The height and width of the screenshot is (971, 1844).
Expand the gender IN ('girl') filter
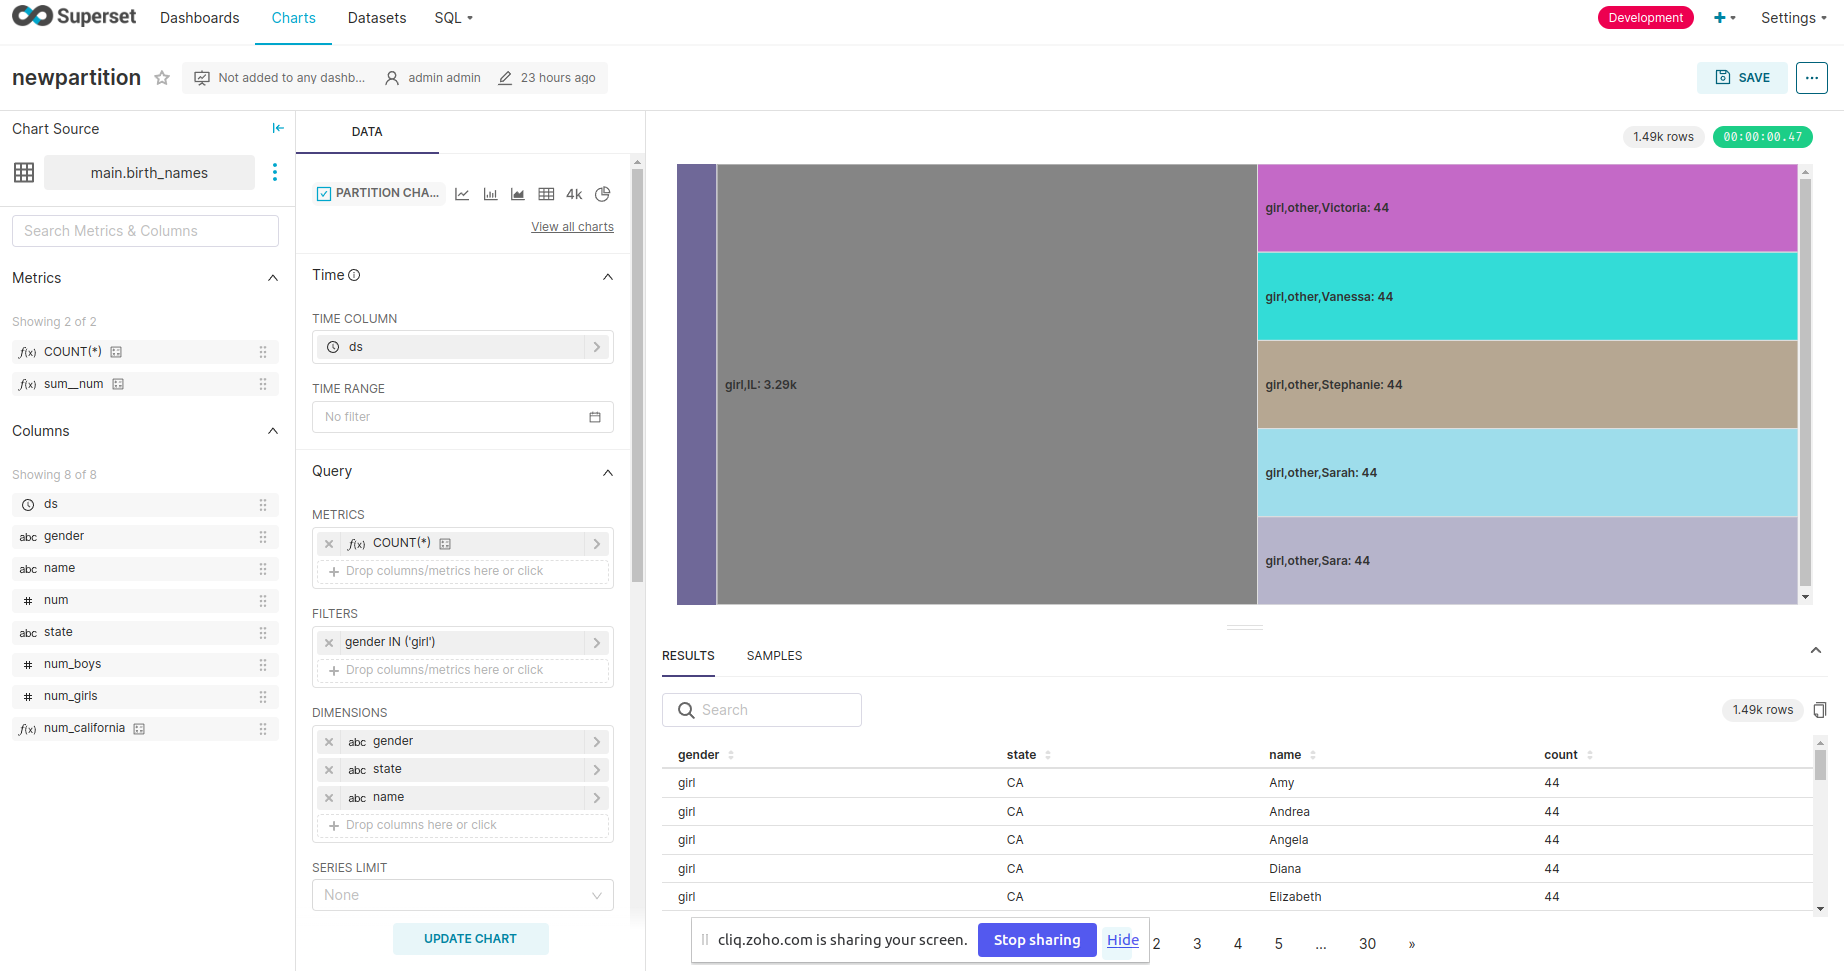click(x=597, y=642)
